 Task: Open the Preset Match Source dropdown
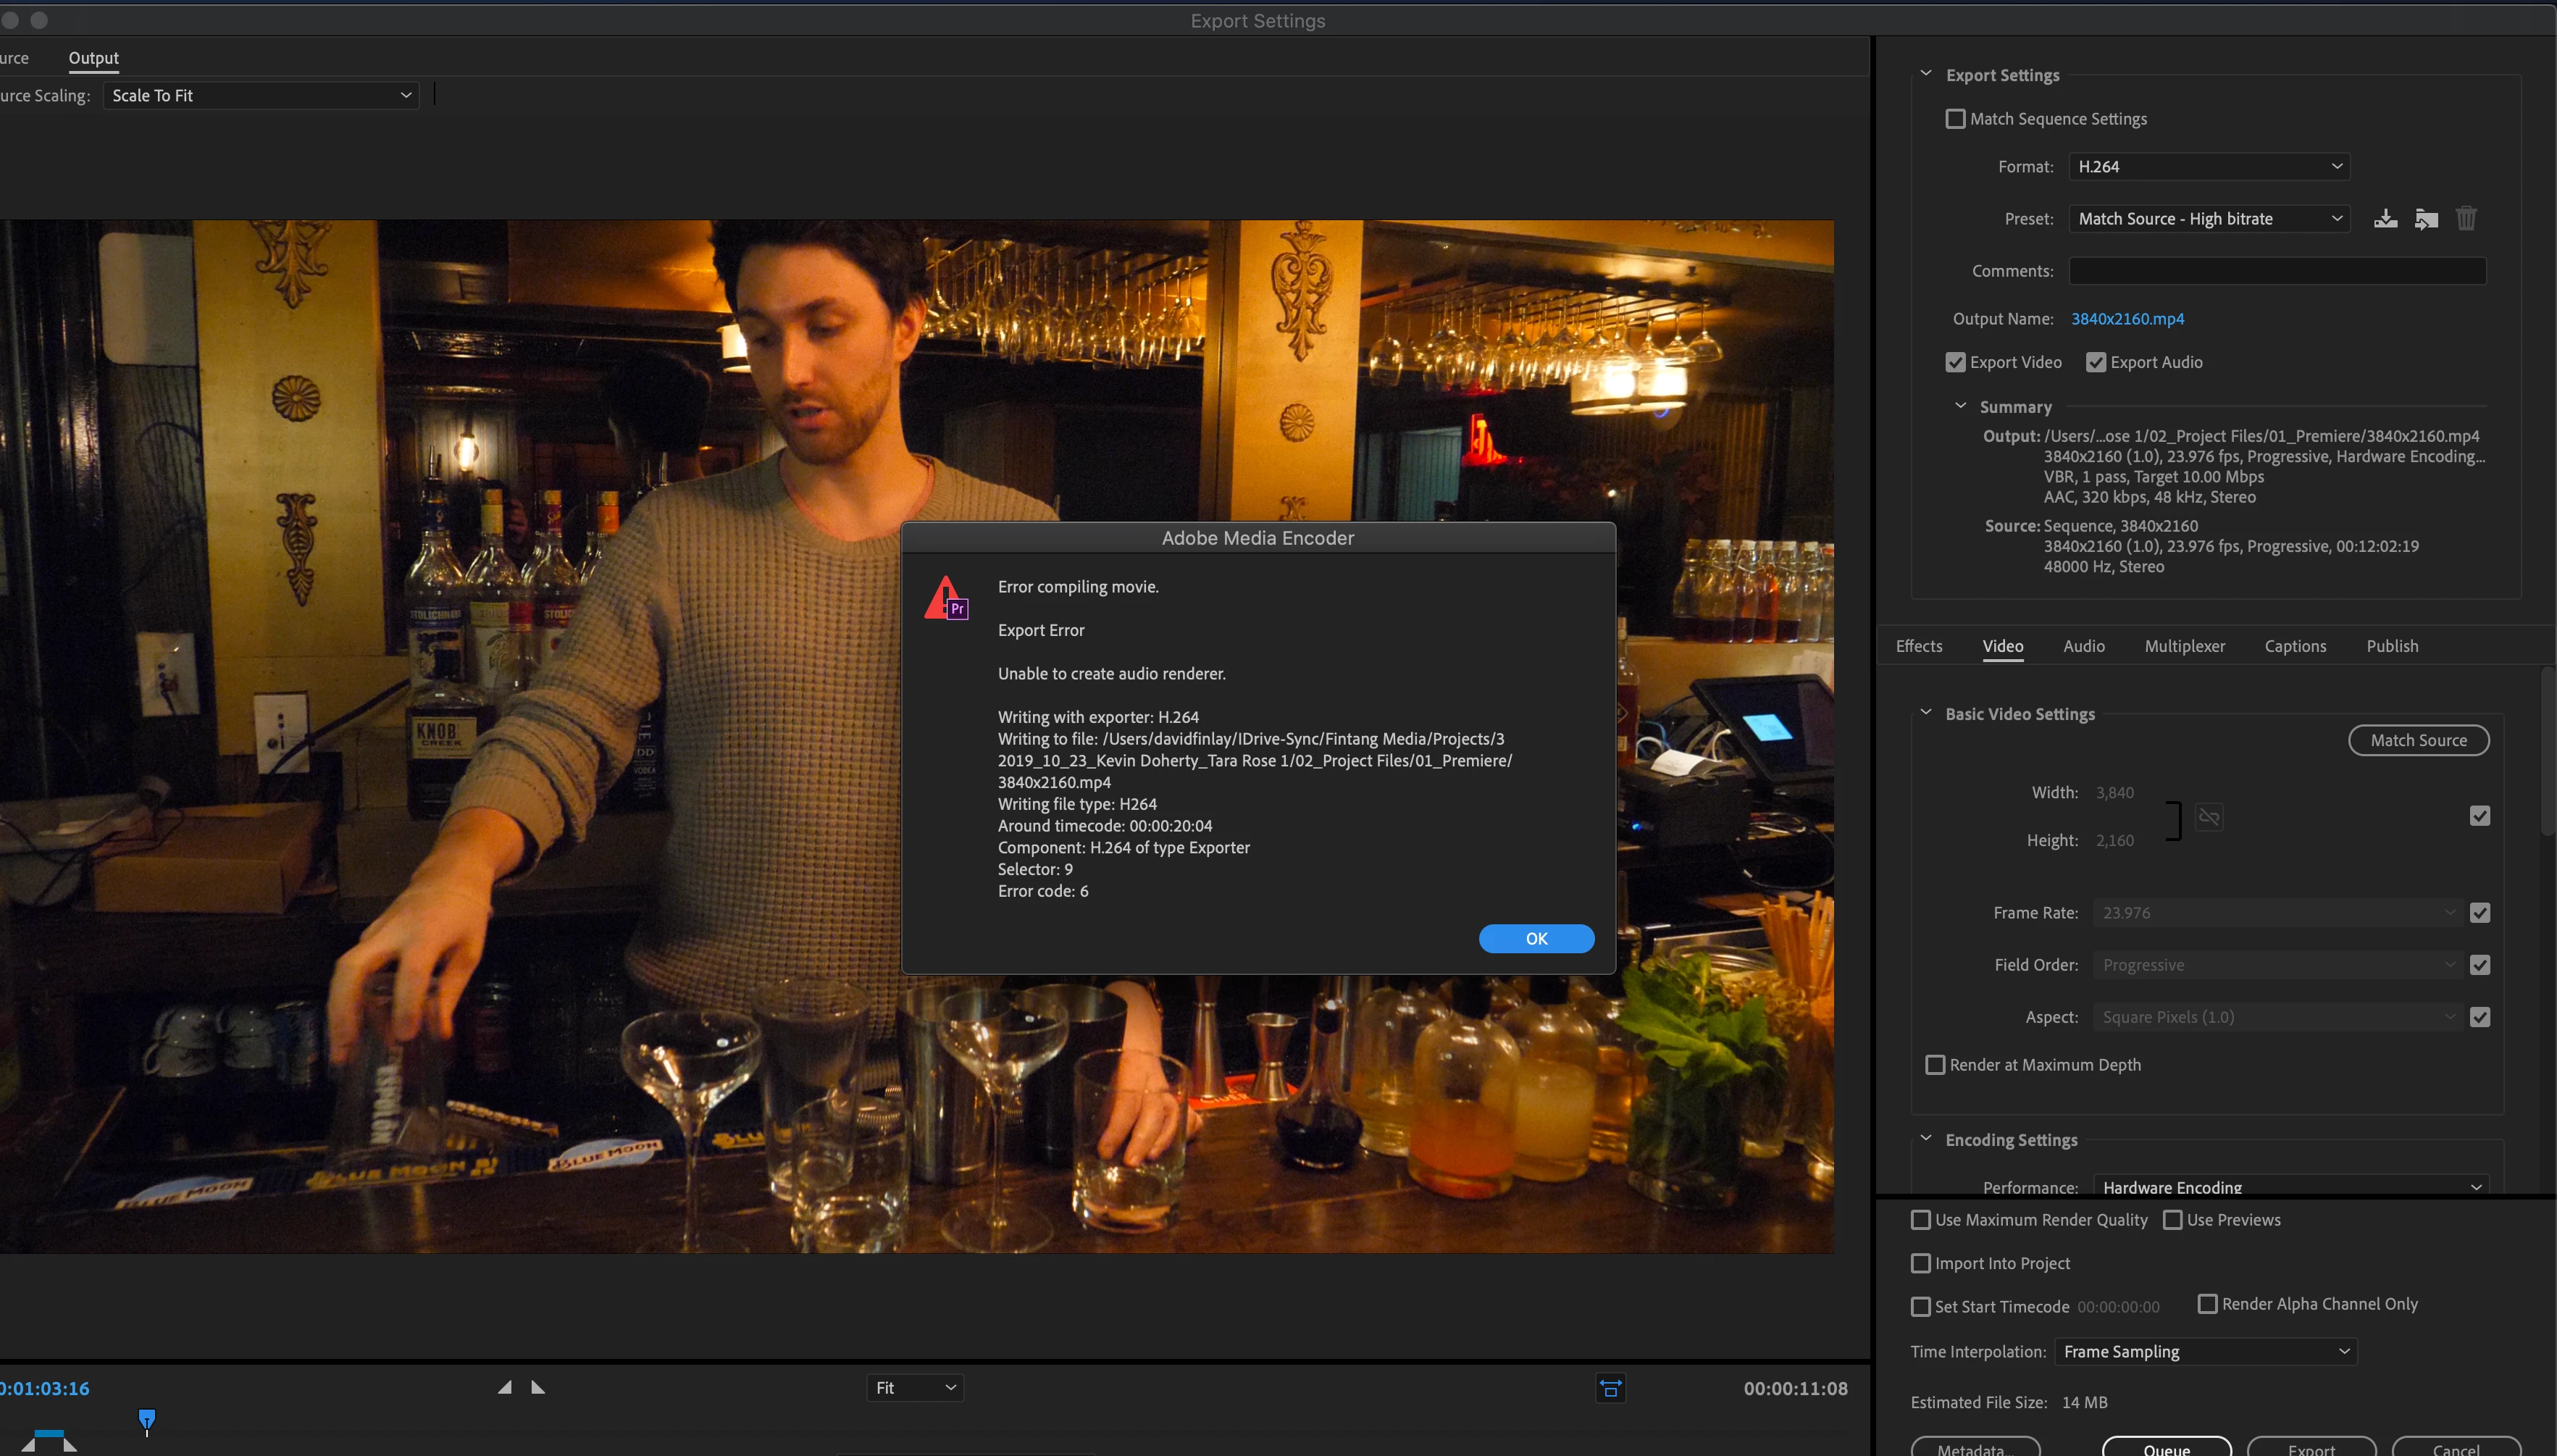tap(2209, 219)
